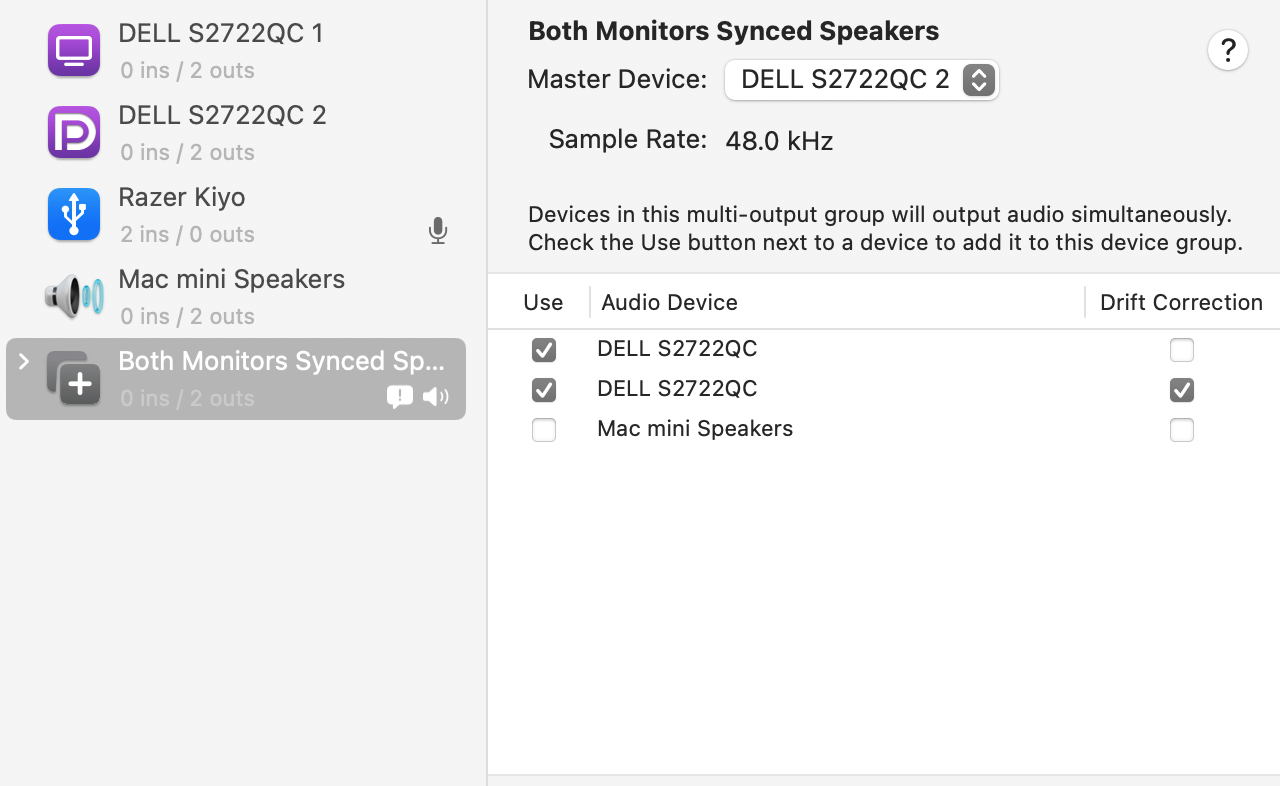Click the microphone icon beside Razer Kiyo
This screenshot has height=786, width=1280.
coord(437,230)
